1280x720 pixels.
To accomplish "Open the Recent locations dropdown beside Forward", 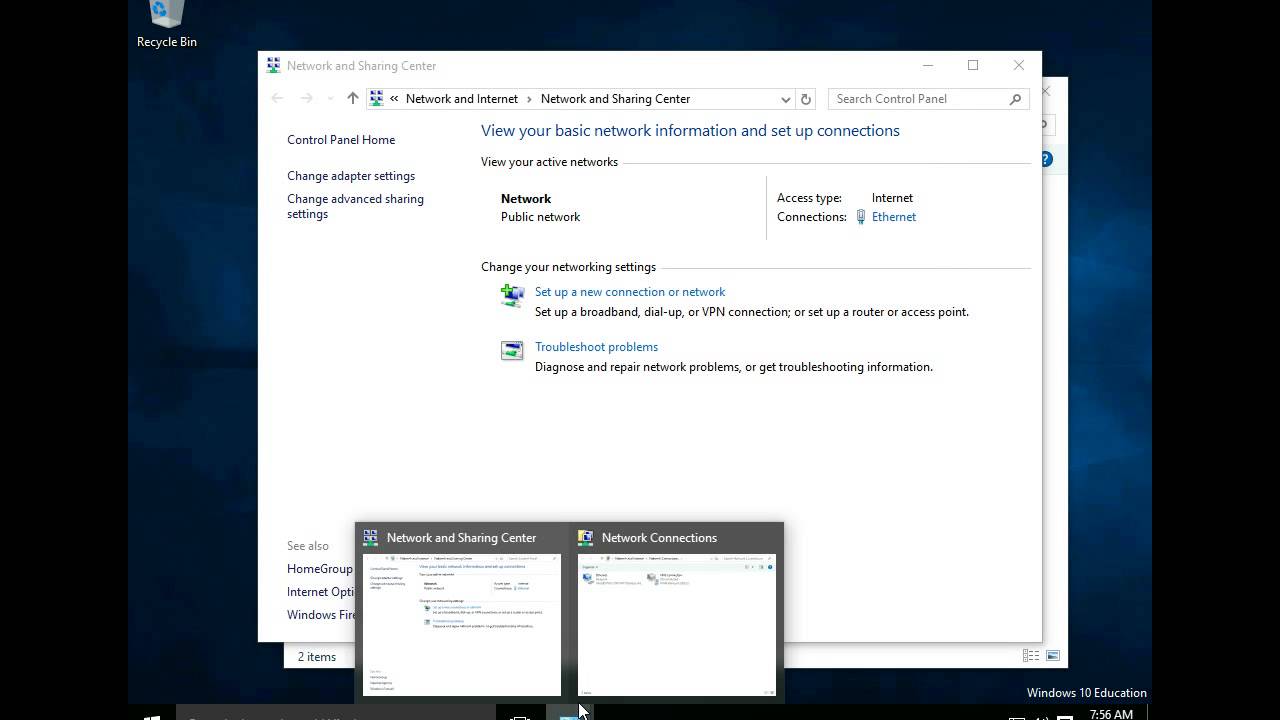I will click(330, 98).
